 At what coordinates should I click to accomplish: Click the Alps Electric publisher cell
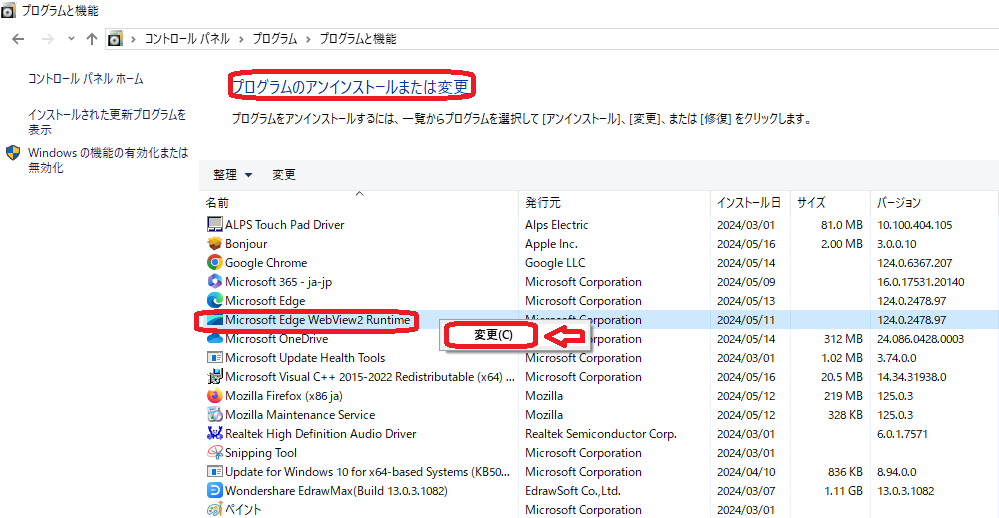click(x=556, y=224)
